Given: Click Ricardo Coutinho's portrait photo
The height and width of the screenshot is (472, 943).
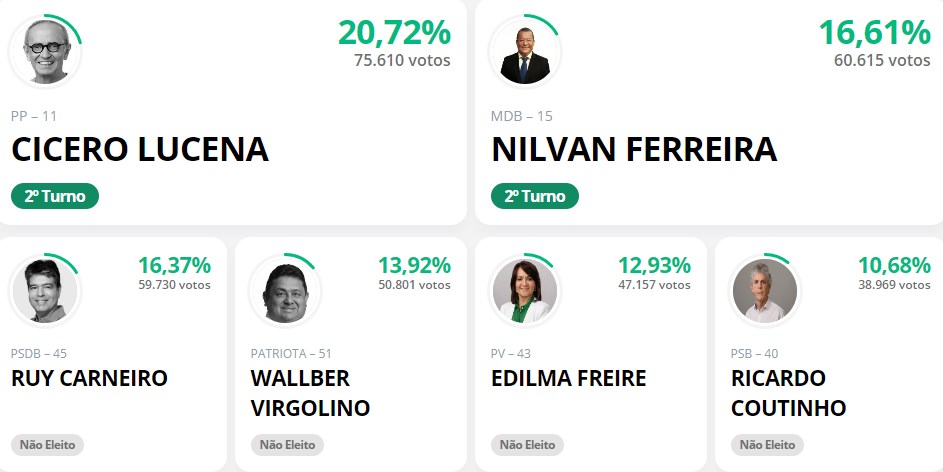Looking at the screenshot, I should [765, 291].
